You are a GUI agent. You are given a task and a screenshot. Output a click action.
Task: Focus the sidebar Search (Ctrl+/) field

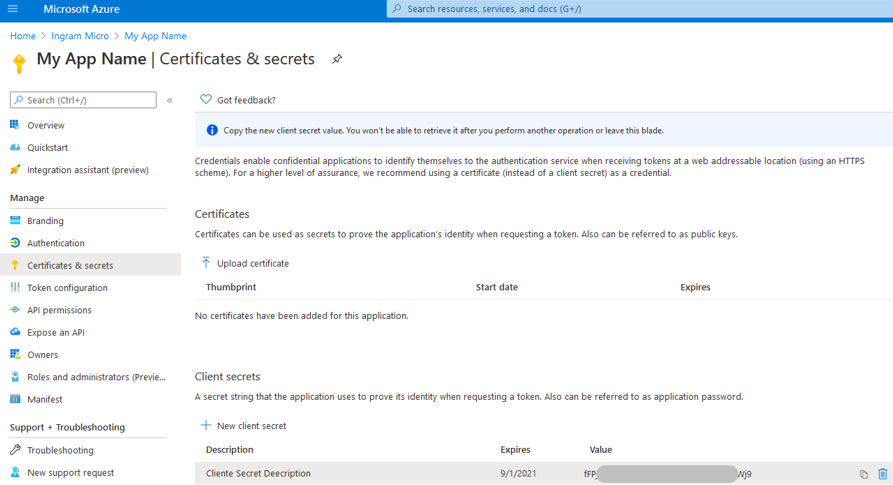(83, 100)
